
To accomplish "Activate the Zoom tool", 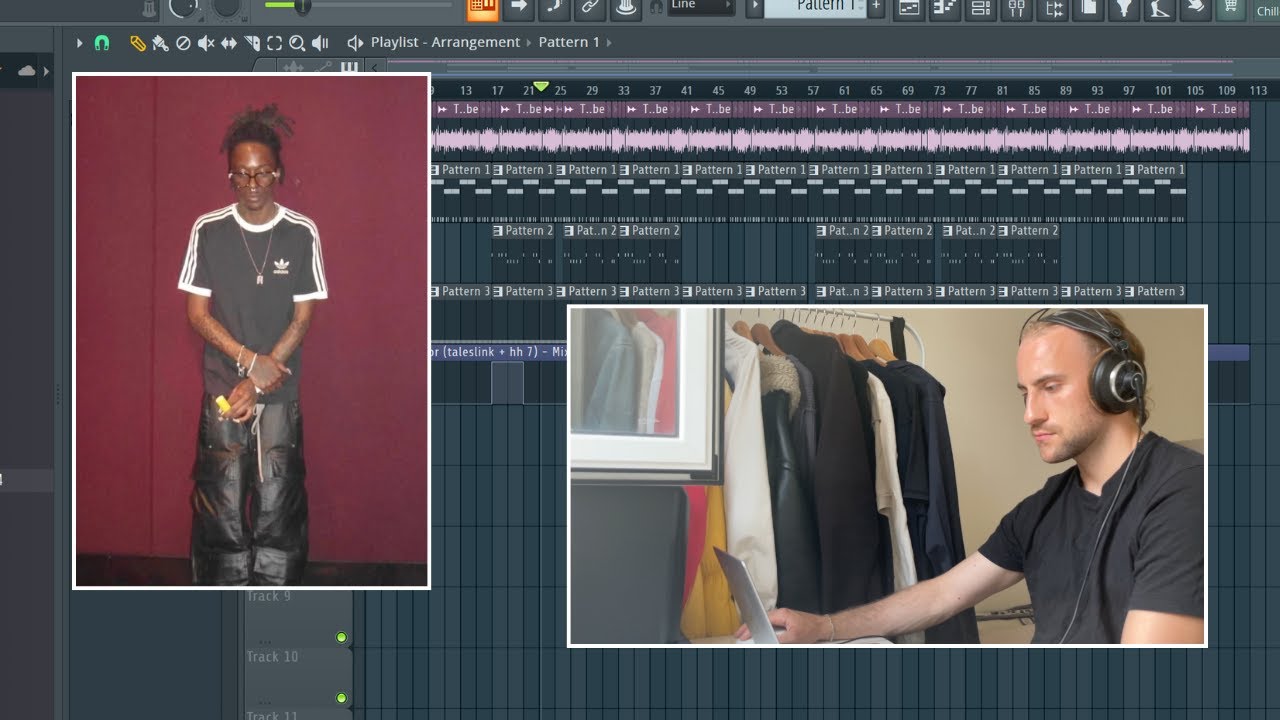I will tap(297, 43).
